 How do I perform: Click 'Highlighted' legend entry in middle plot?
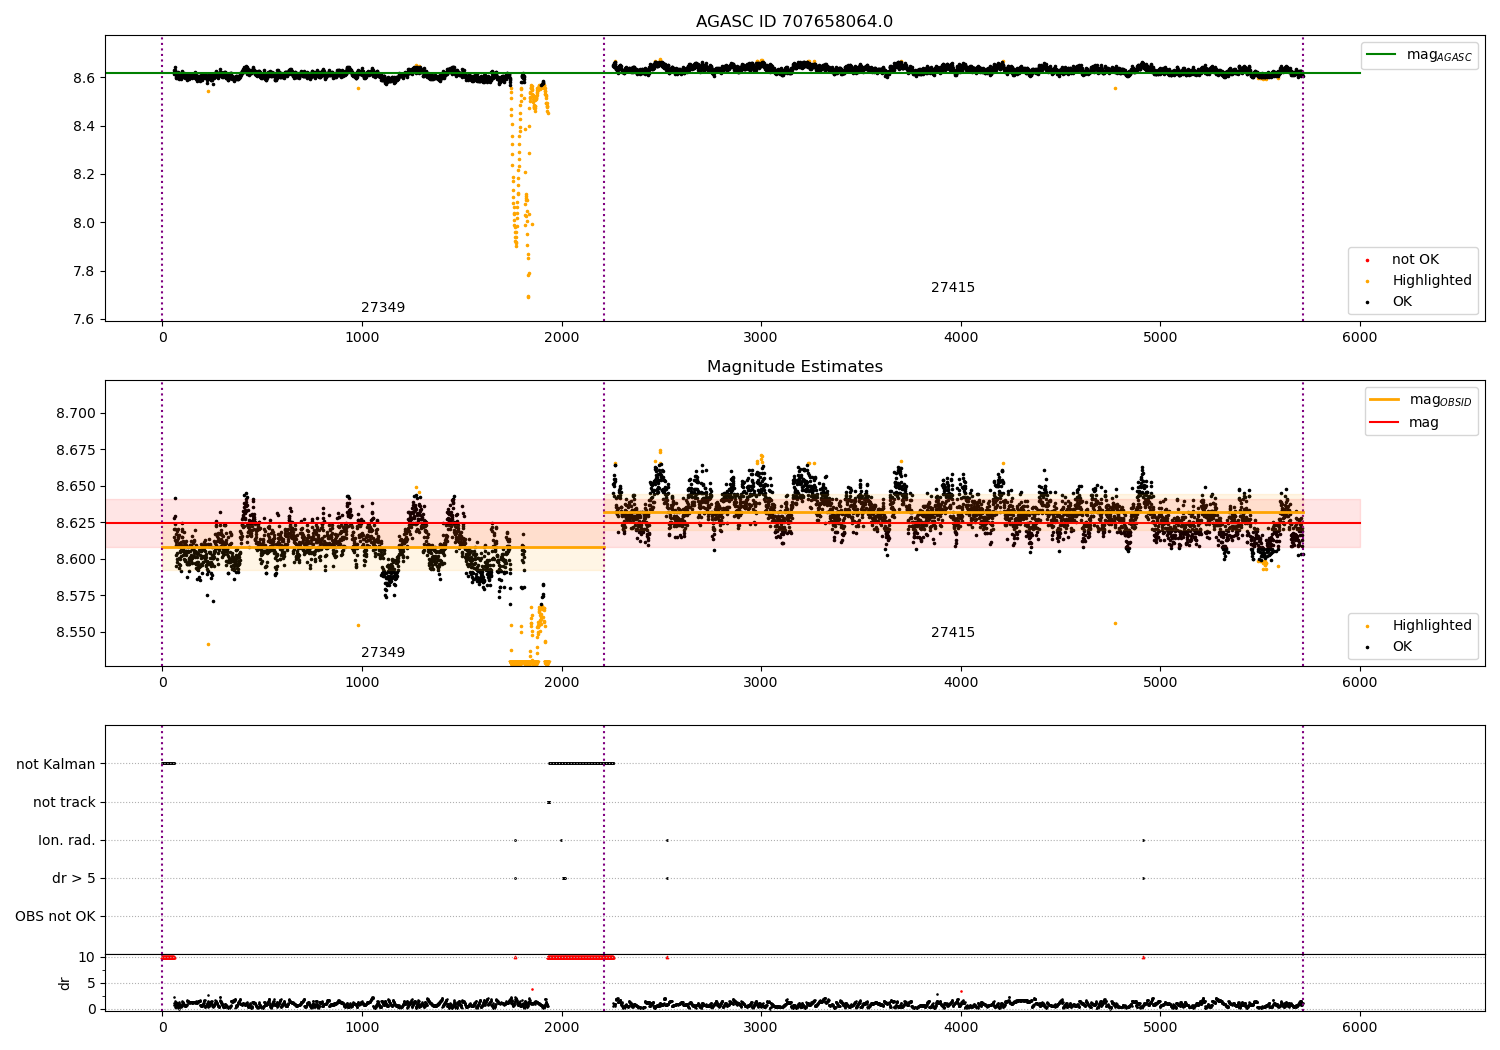click(1432, 626)
